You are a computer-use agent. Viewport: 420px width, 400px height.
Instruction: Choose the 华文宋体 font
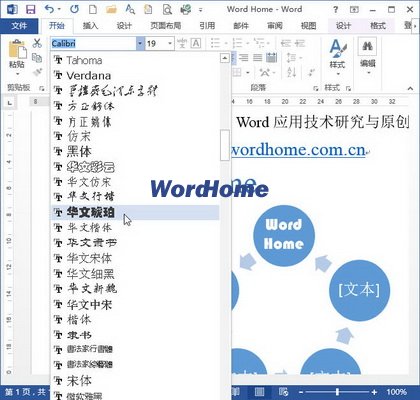tap(135, 258)
